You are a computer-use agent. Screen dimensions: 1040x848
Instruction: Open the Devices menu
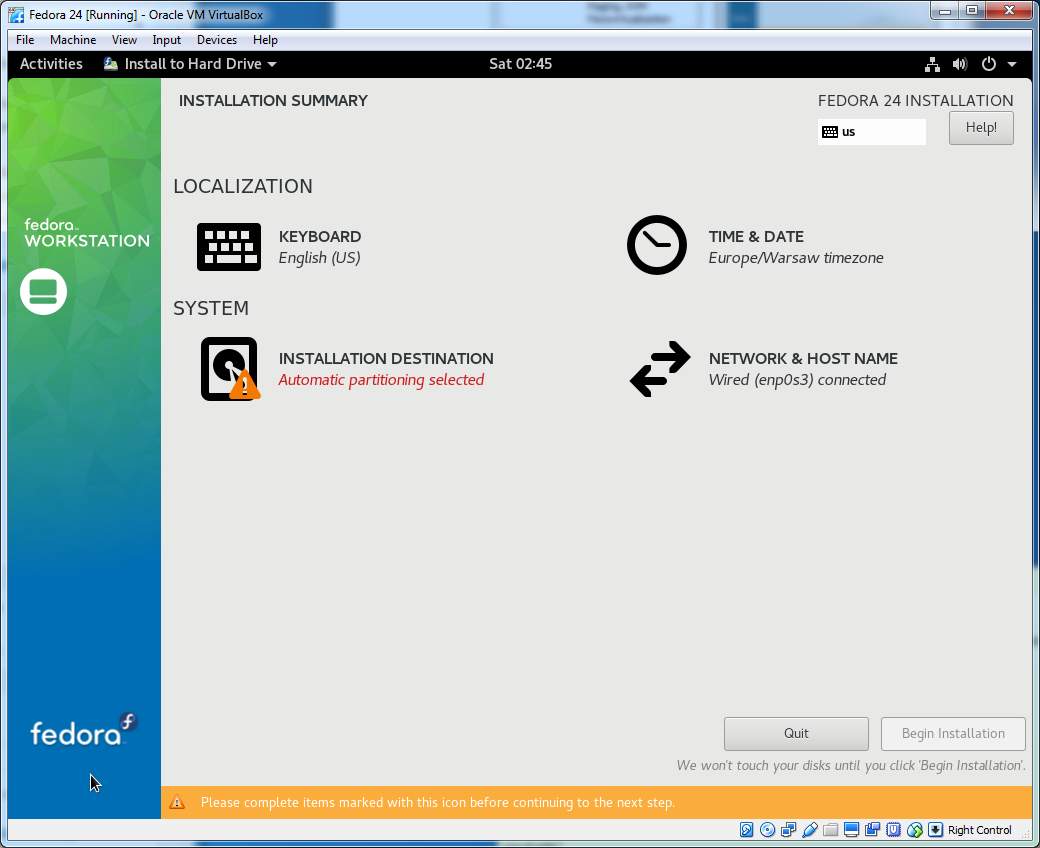click(217, 40)
